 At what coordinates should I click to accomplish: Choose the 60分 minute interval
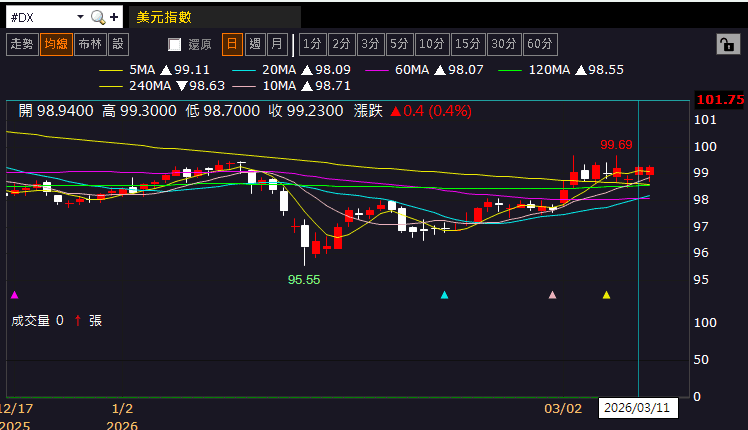(540, 44)
